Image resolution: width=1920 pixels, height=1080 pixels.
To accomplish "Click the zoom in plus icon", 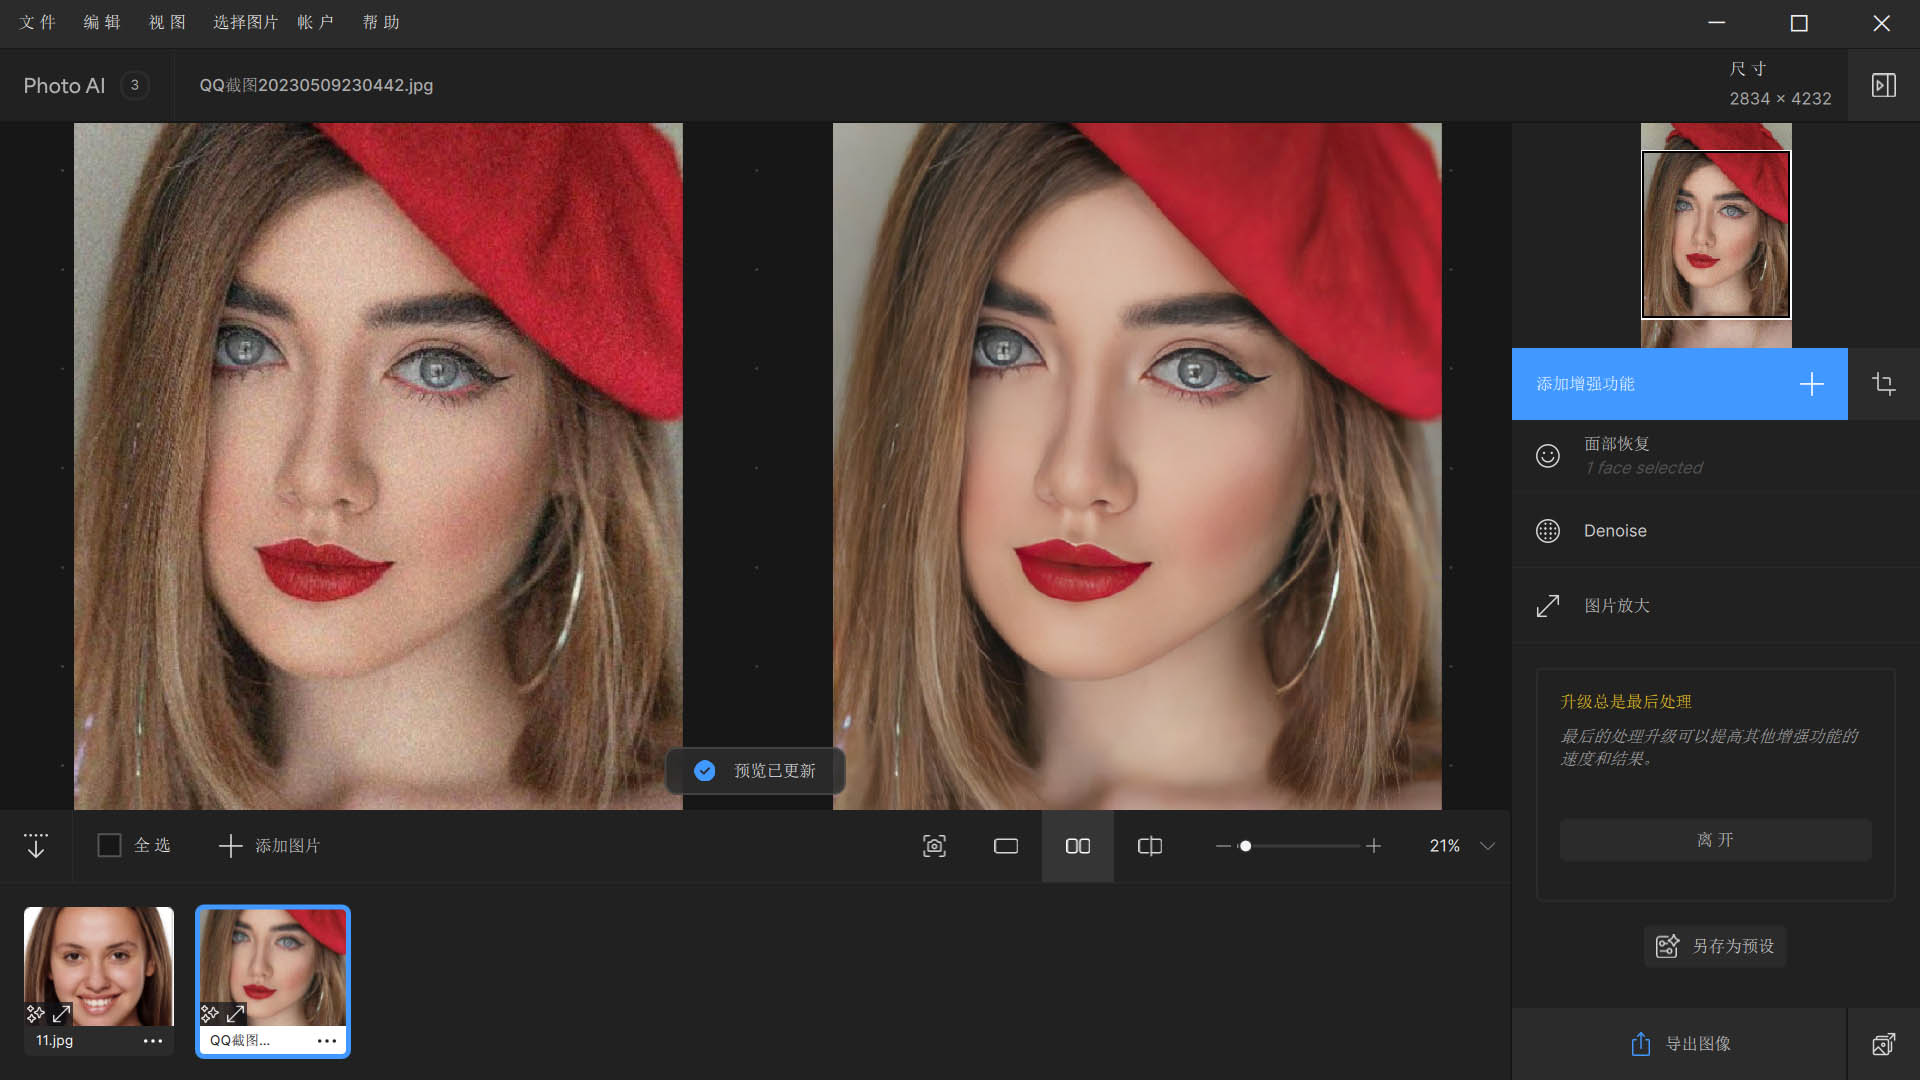I will [x=1374, y=846].
